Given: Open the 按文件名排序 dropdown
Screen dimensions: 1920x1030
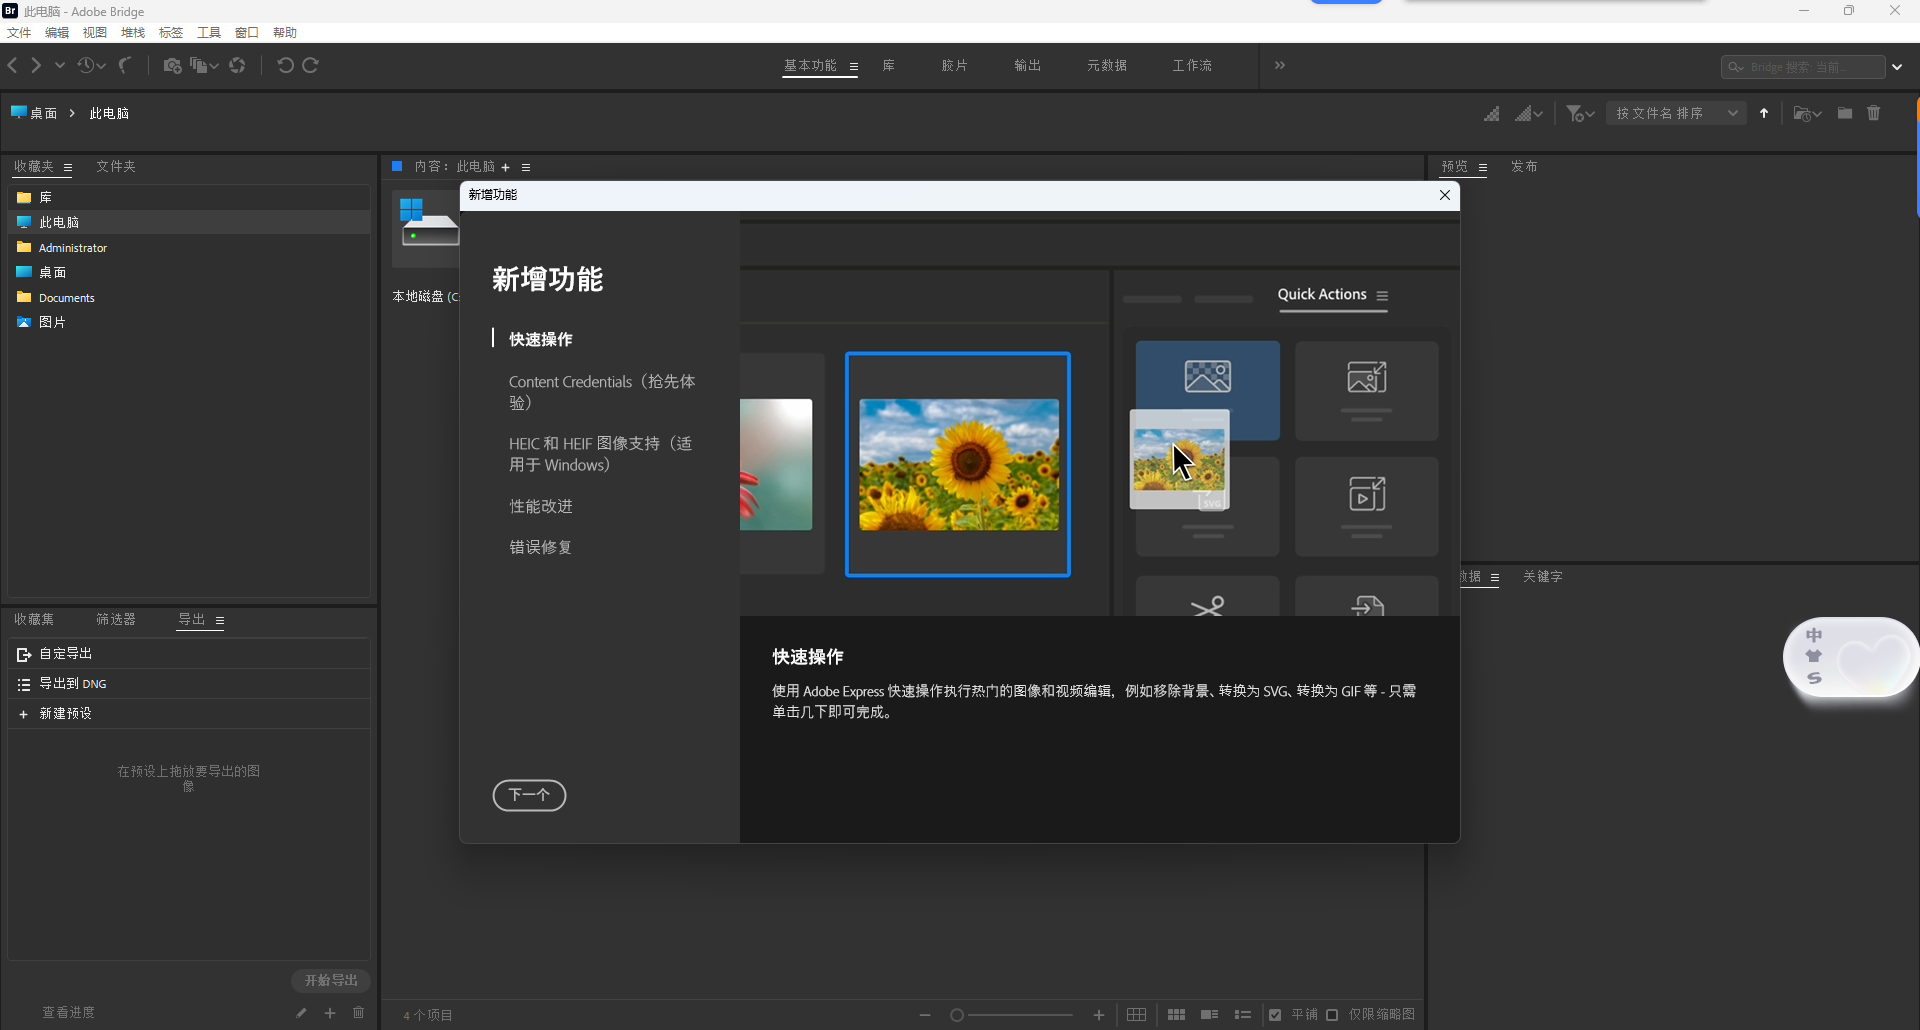Looking at the screenshot, I should point(1675,113).
